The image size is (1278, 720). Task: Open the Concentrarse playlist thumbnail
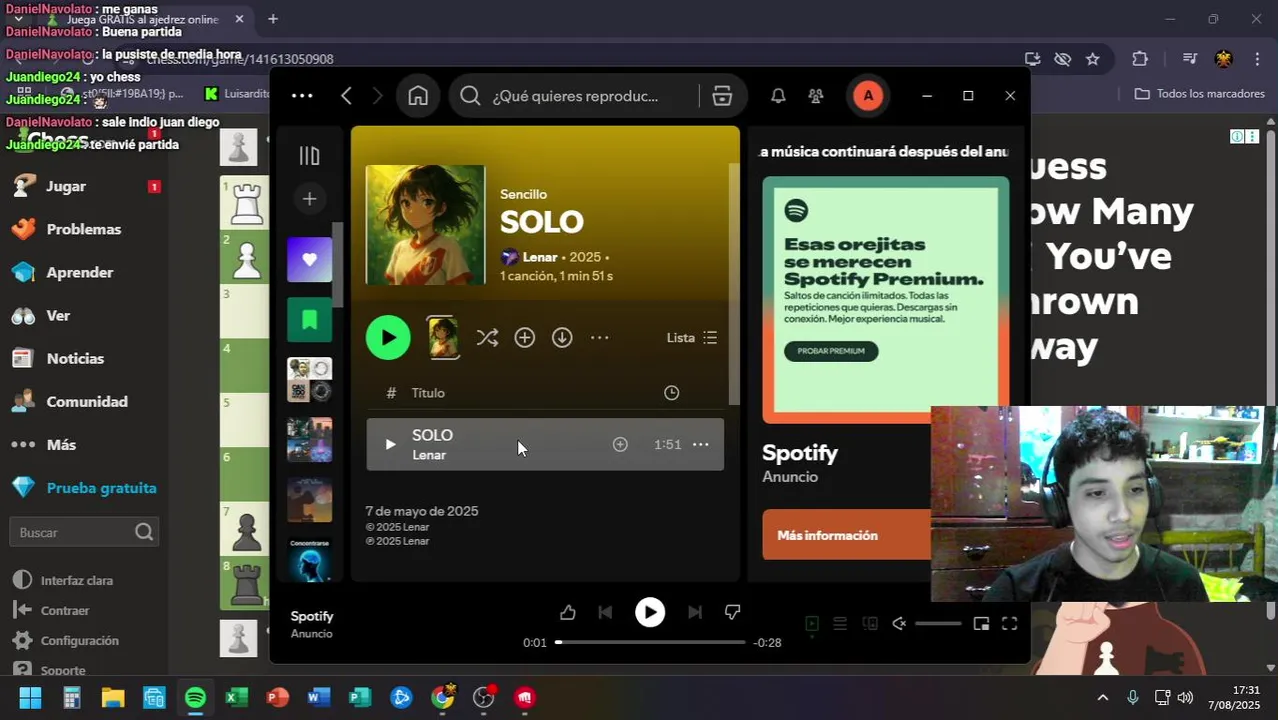pyautogui.click(x=309, y=560)
